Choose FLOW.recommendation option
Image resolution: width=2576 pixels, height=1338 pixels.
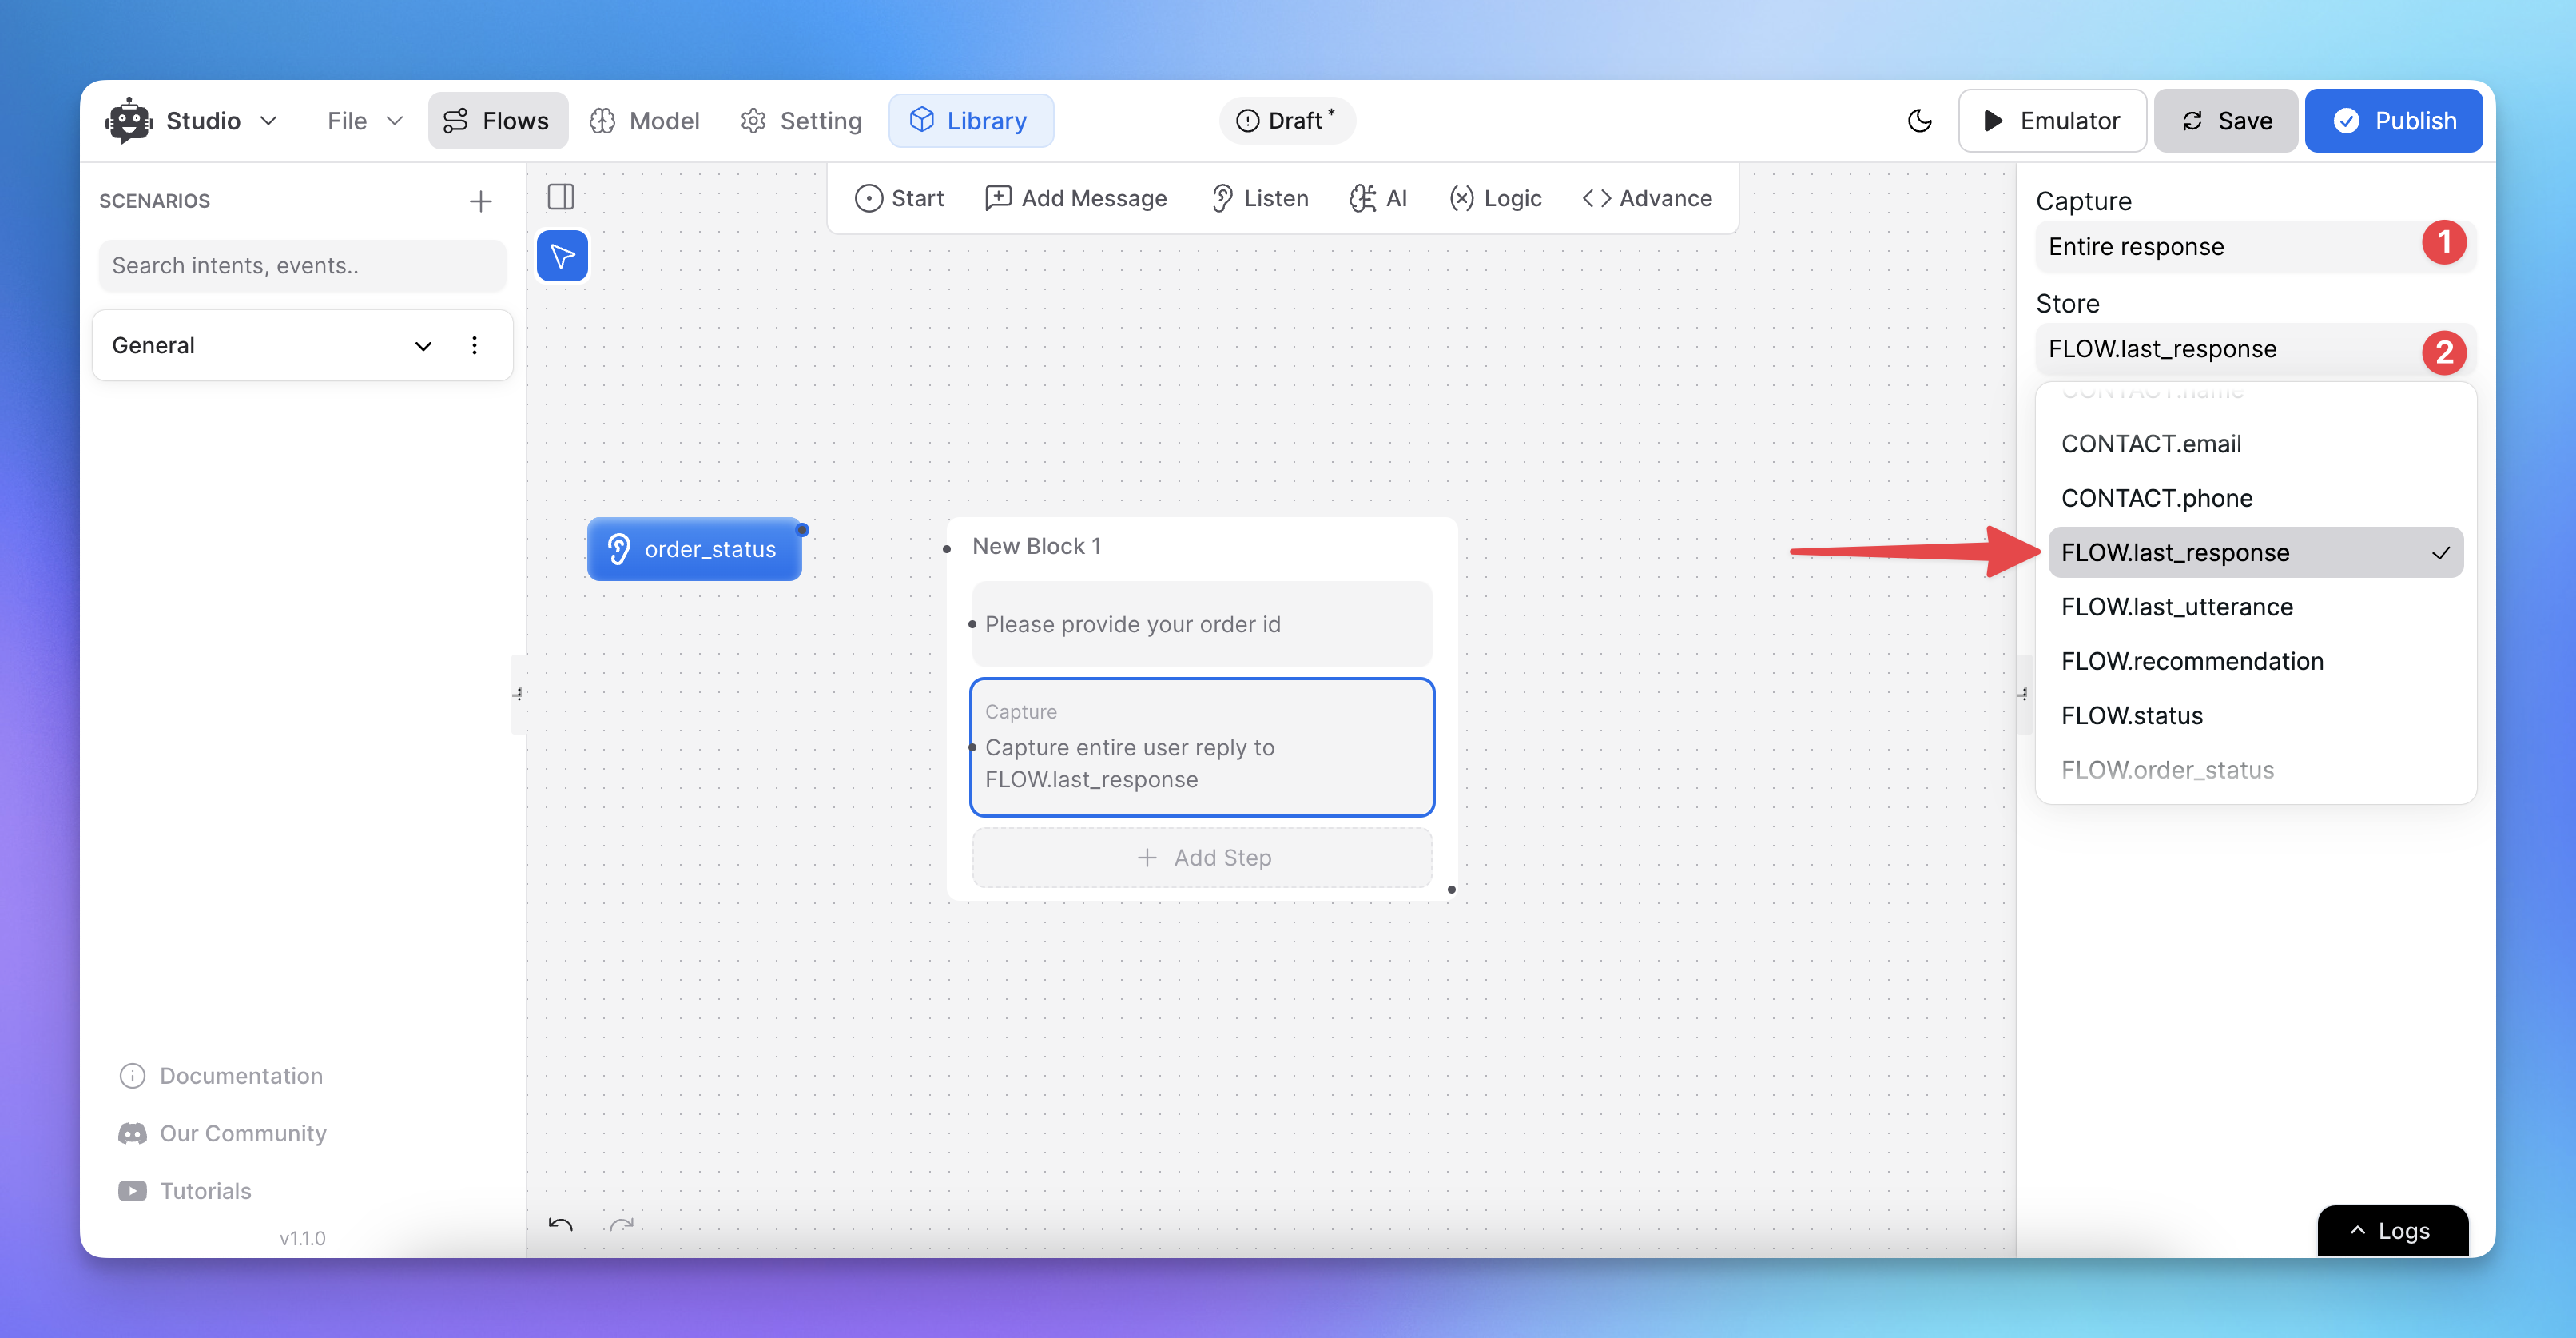coord(2256,661)
